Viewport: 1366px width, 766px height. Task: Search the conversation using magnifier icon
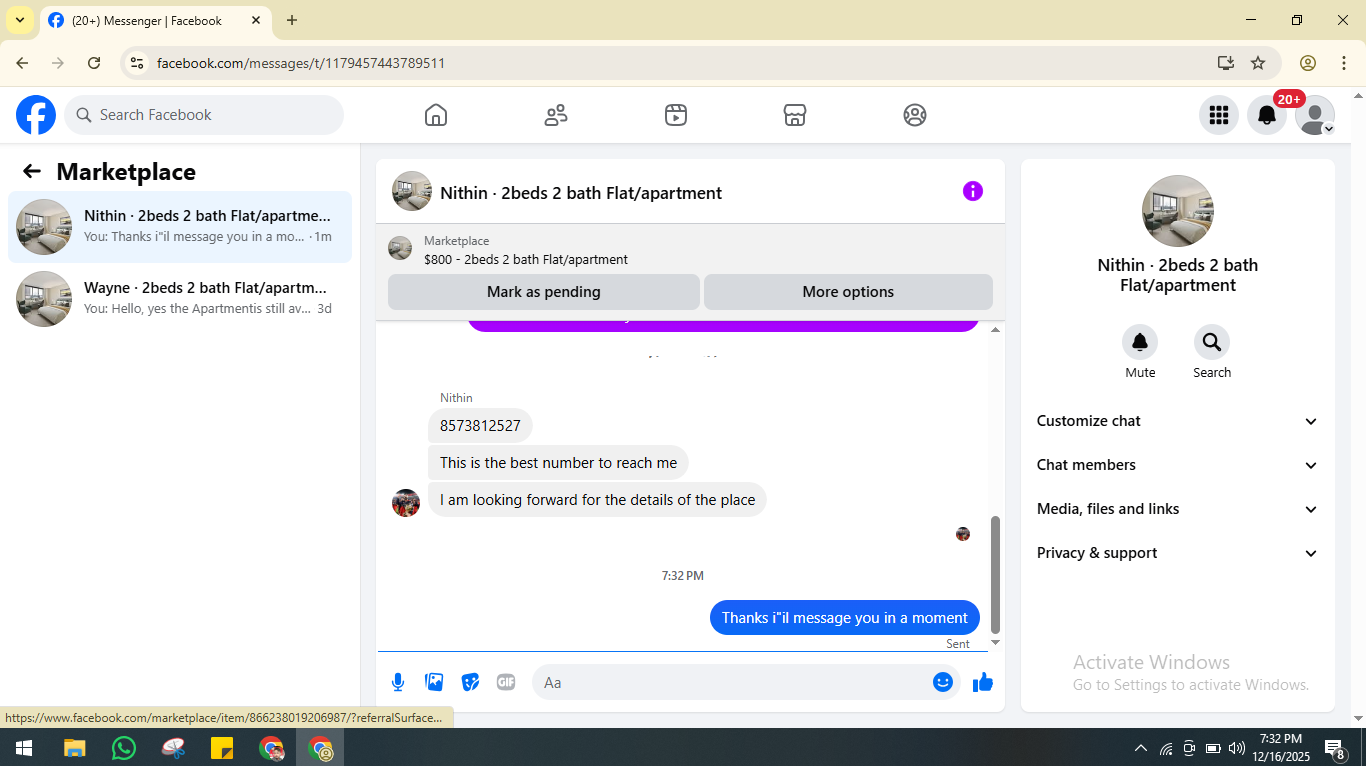[1212, 343]
